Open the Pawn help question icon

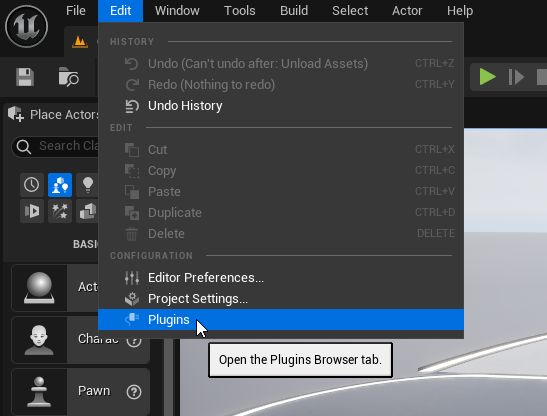(134, 392)
